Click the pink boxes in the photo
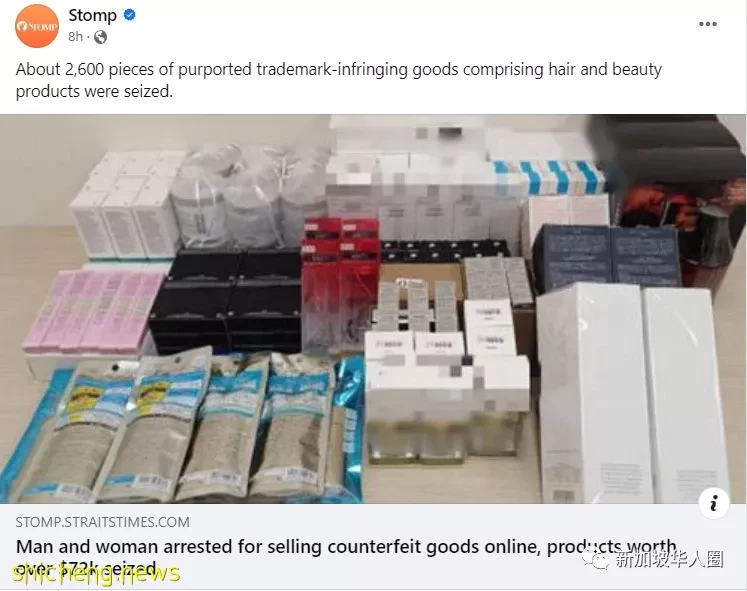747x591 pixels. [94, 311]
